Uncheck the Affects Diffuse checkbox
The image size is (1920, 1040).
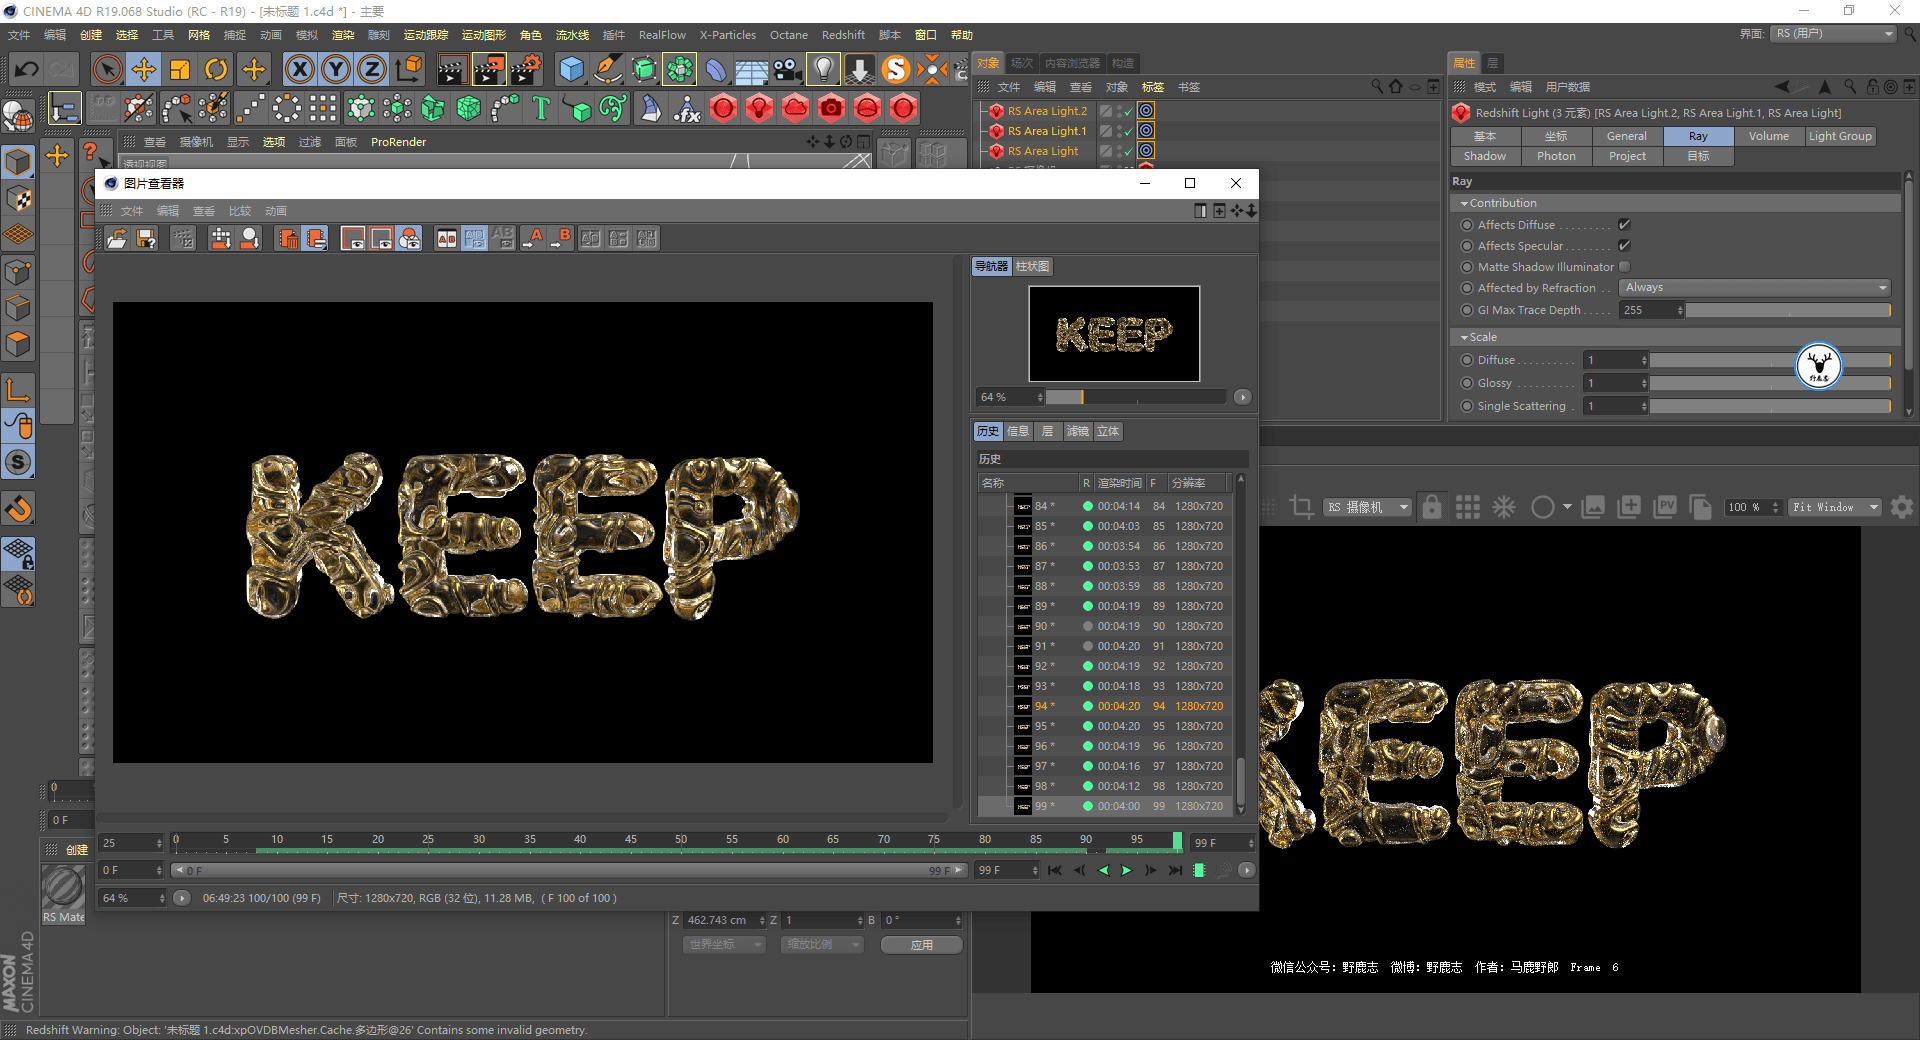(x=1624, y=225)
